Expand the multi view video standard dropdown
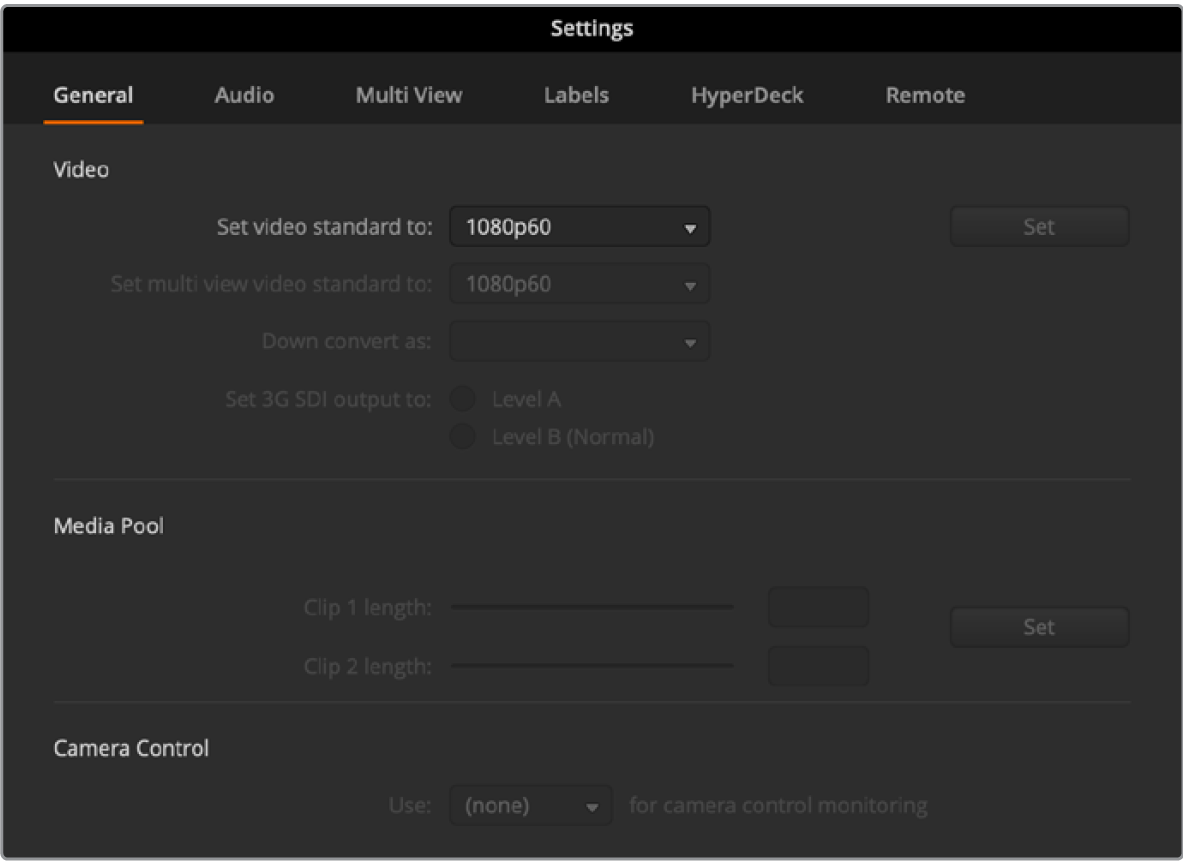The height and width of the screenshot is (867, 1183). pyautogui.click(x=580, y=285)
